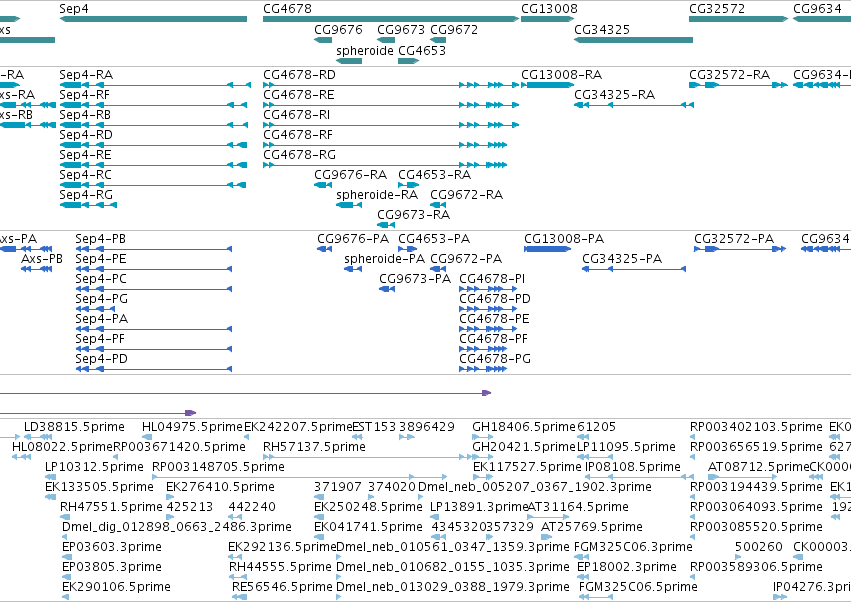Select protein CG4678-PI
Screen dimensions: 851x602
(492, 279)
